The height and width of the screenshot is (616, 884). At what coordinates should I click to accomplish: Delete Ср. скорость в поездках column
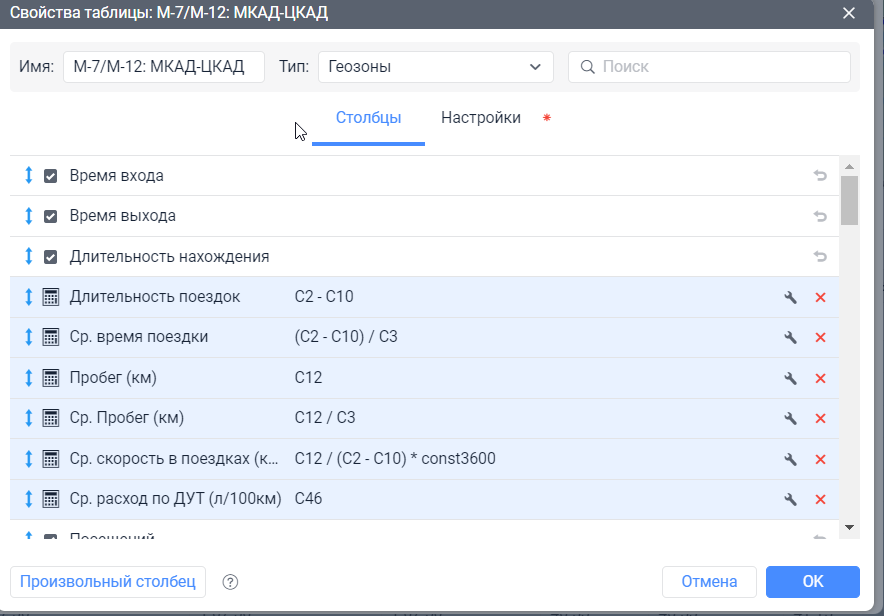(x=821, y=459)
